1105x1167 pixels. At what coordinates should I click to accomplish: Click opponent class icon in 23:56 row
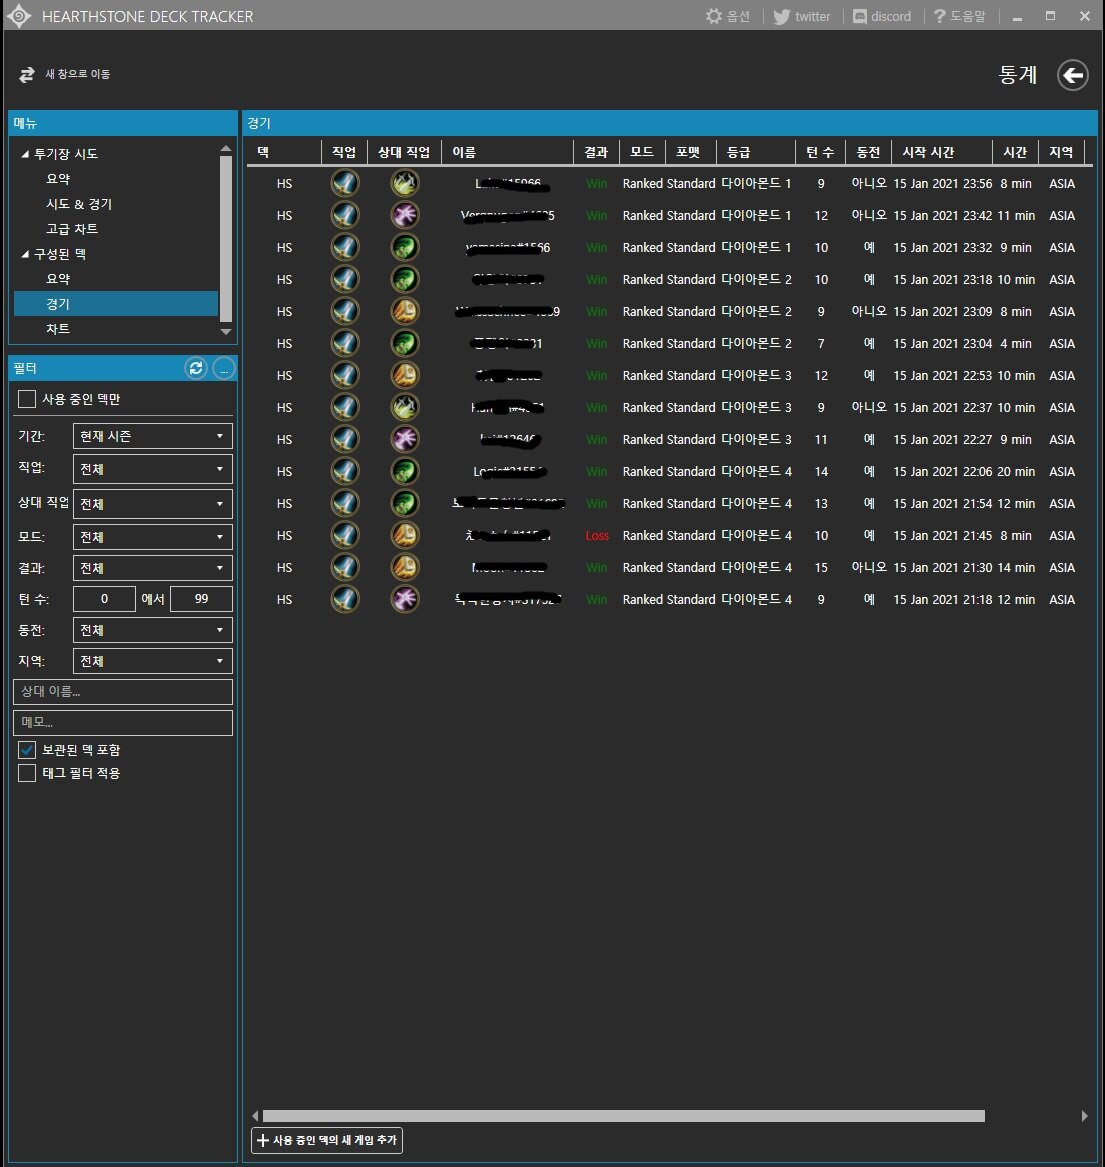click(x=405, y=183)
